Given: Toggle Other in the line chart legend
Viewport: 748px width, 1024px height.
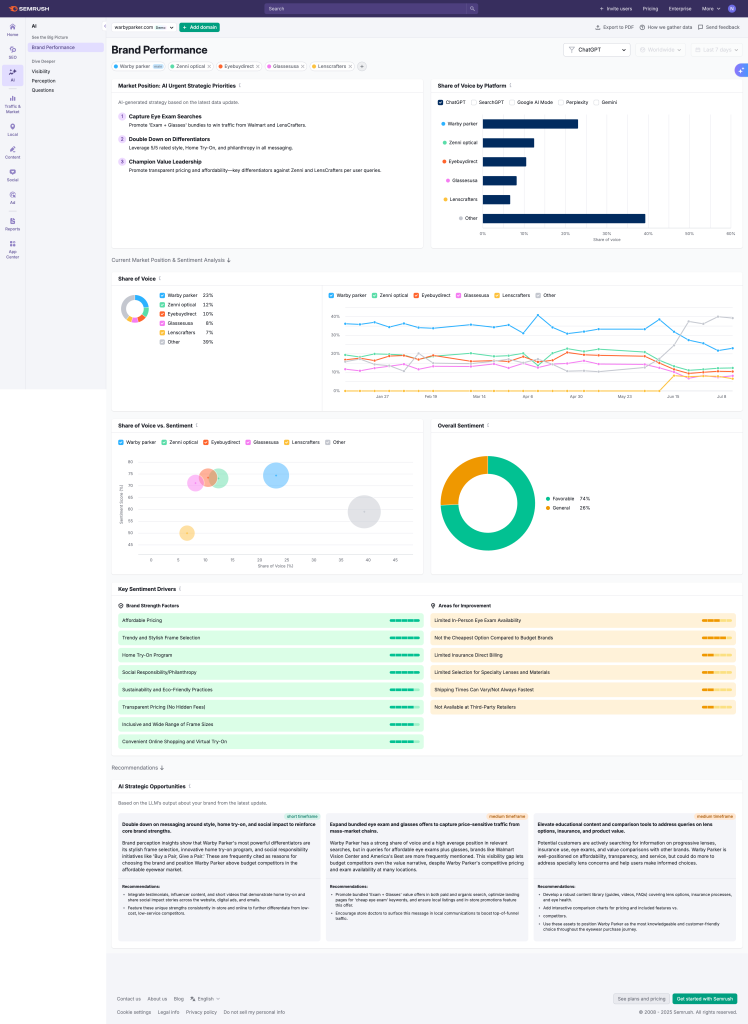Looking at the screenshot, I should (x=538, y=295).
